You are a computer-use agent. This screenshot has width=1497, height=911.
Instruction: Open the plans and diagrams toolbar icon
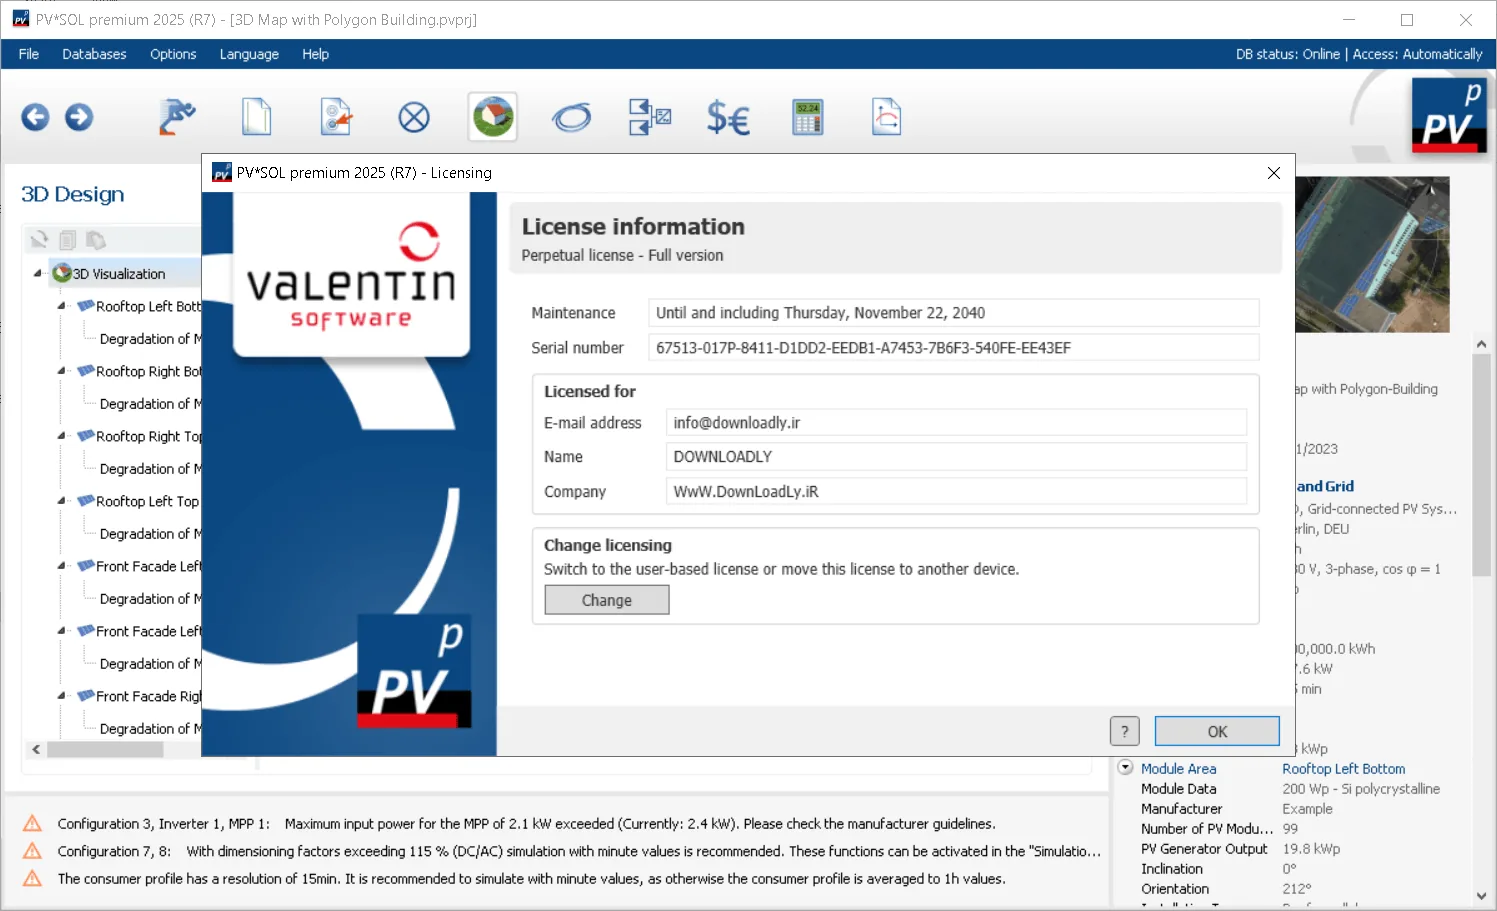tap(650, 117)
